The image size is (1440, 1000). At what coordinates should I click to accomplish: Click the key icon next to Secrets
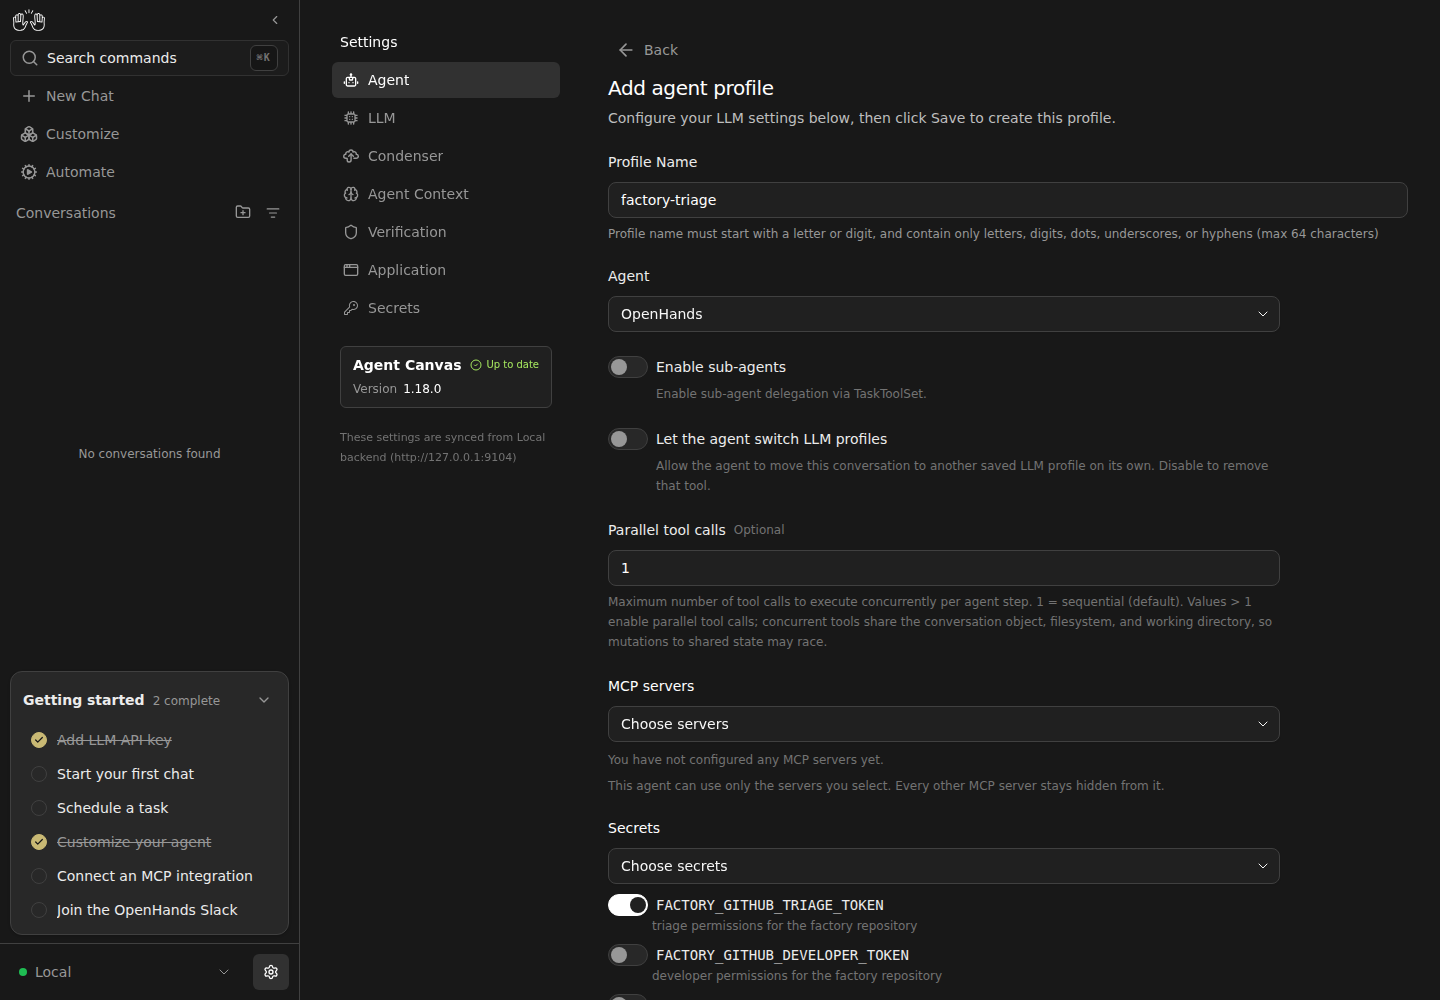(351, 308)
